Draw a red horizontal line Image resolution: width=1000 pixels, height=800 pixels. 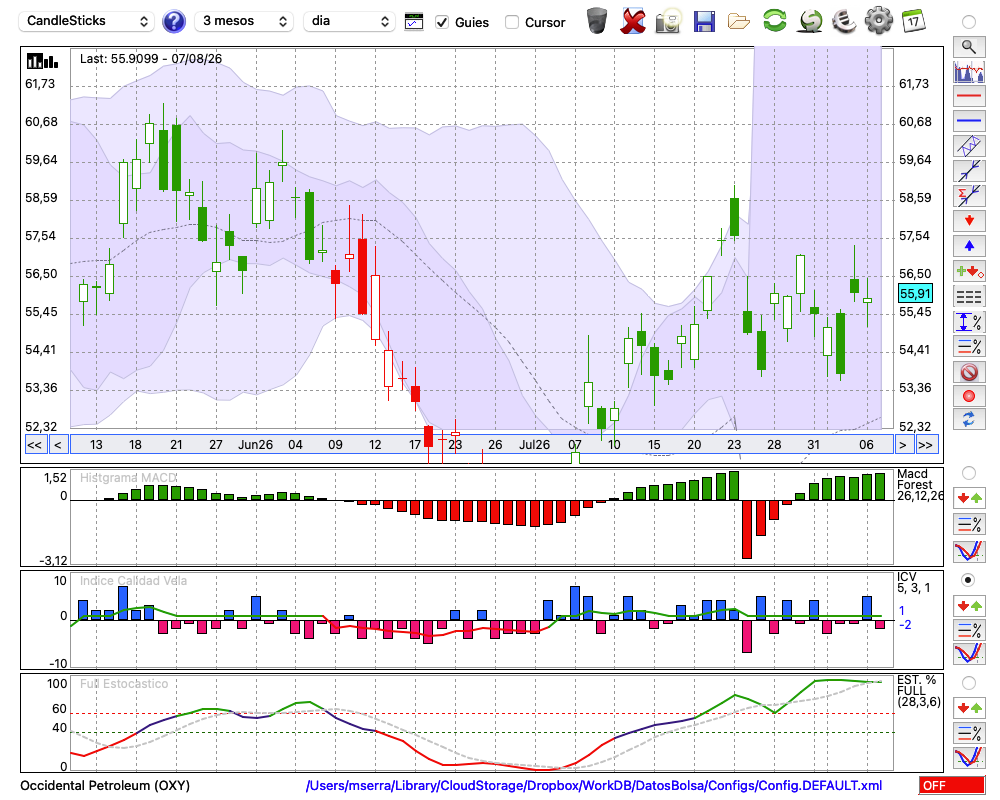pos(969,96)
